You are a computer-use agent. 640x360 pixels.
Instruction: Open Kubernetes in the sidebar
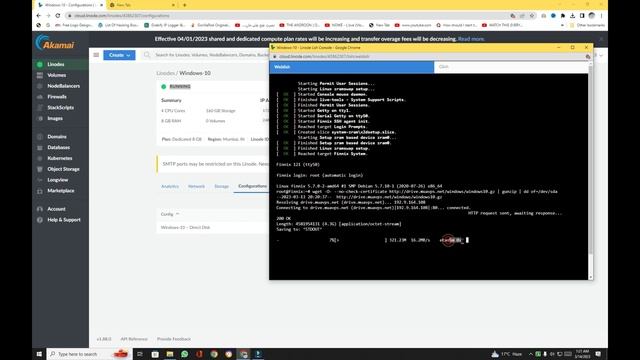pyautogui.click(x=60, y=158)
